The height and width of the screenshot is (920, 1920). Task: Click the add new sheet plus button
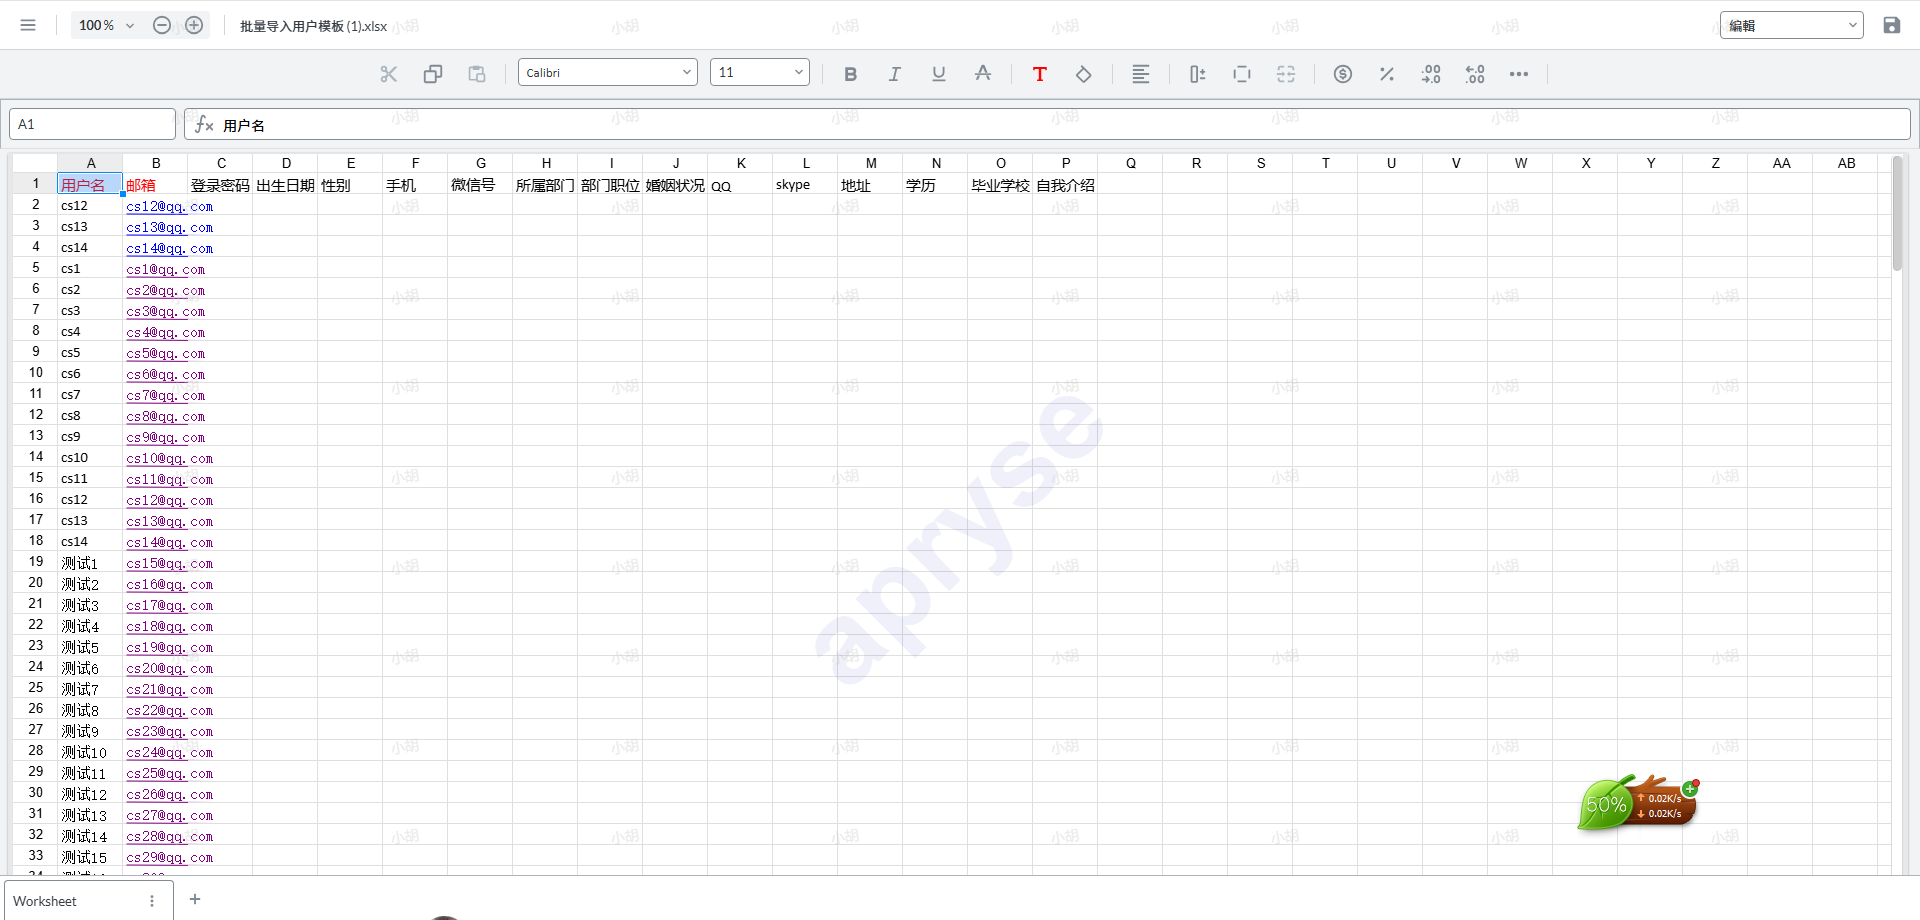pyautogui.click(x=195, y=899)
